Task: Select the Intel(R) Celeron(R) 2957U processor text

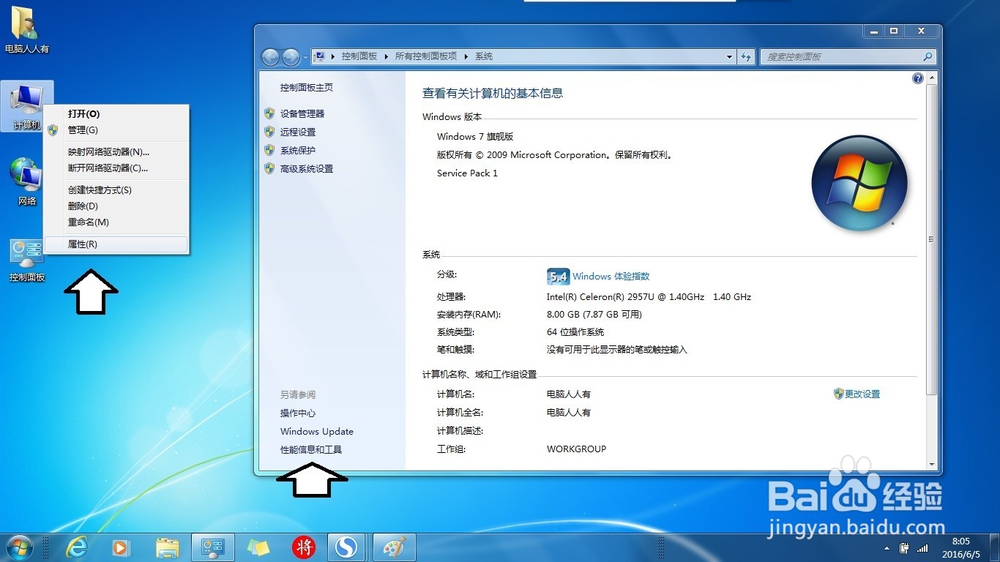Action: 649,297
